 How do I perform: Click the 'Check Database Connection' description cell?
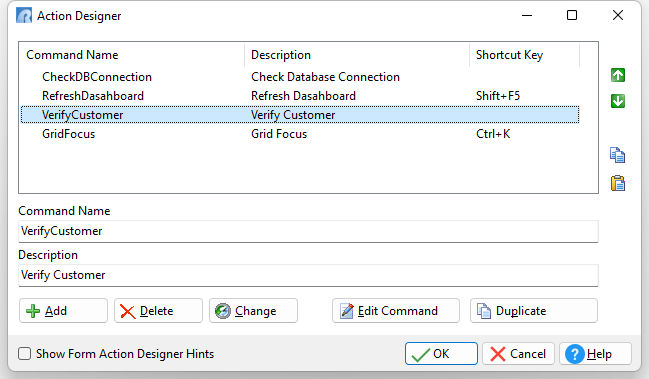(325, 77)
